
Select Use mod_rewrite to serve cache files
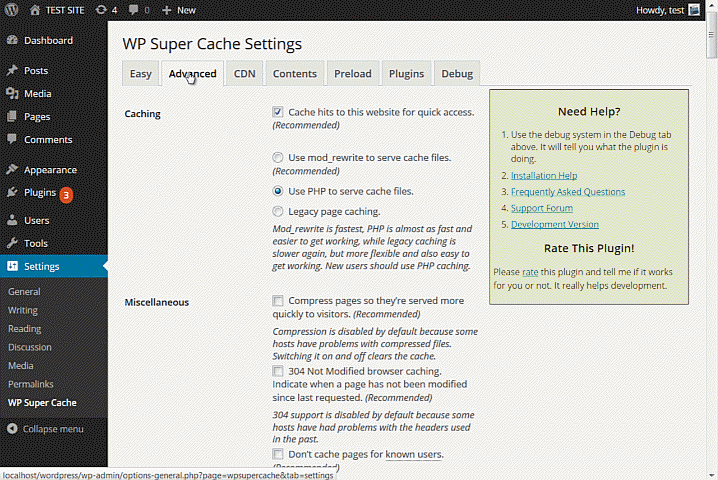tap(277, 158)
